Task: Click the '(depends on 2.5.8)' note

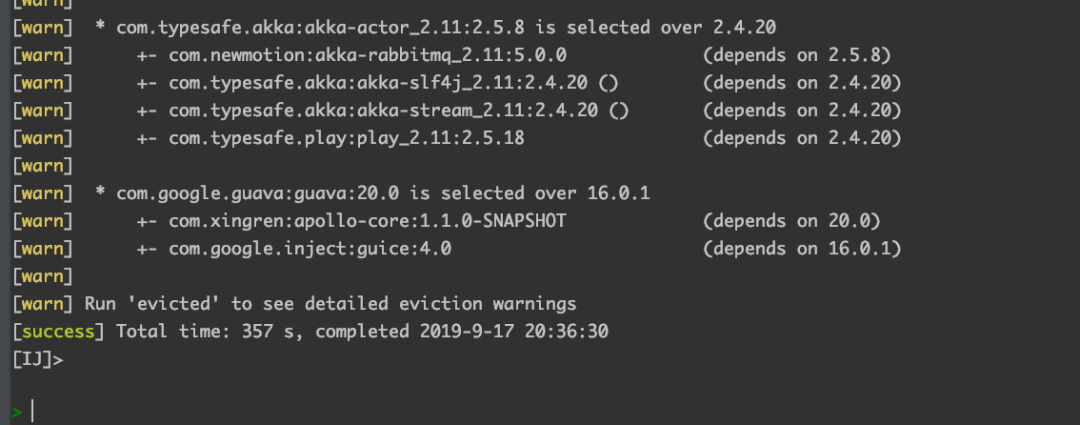Action: tap(797, 53)
